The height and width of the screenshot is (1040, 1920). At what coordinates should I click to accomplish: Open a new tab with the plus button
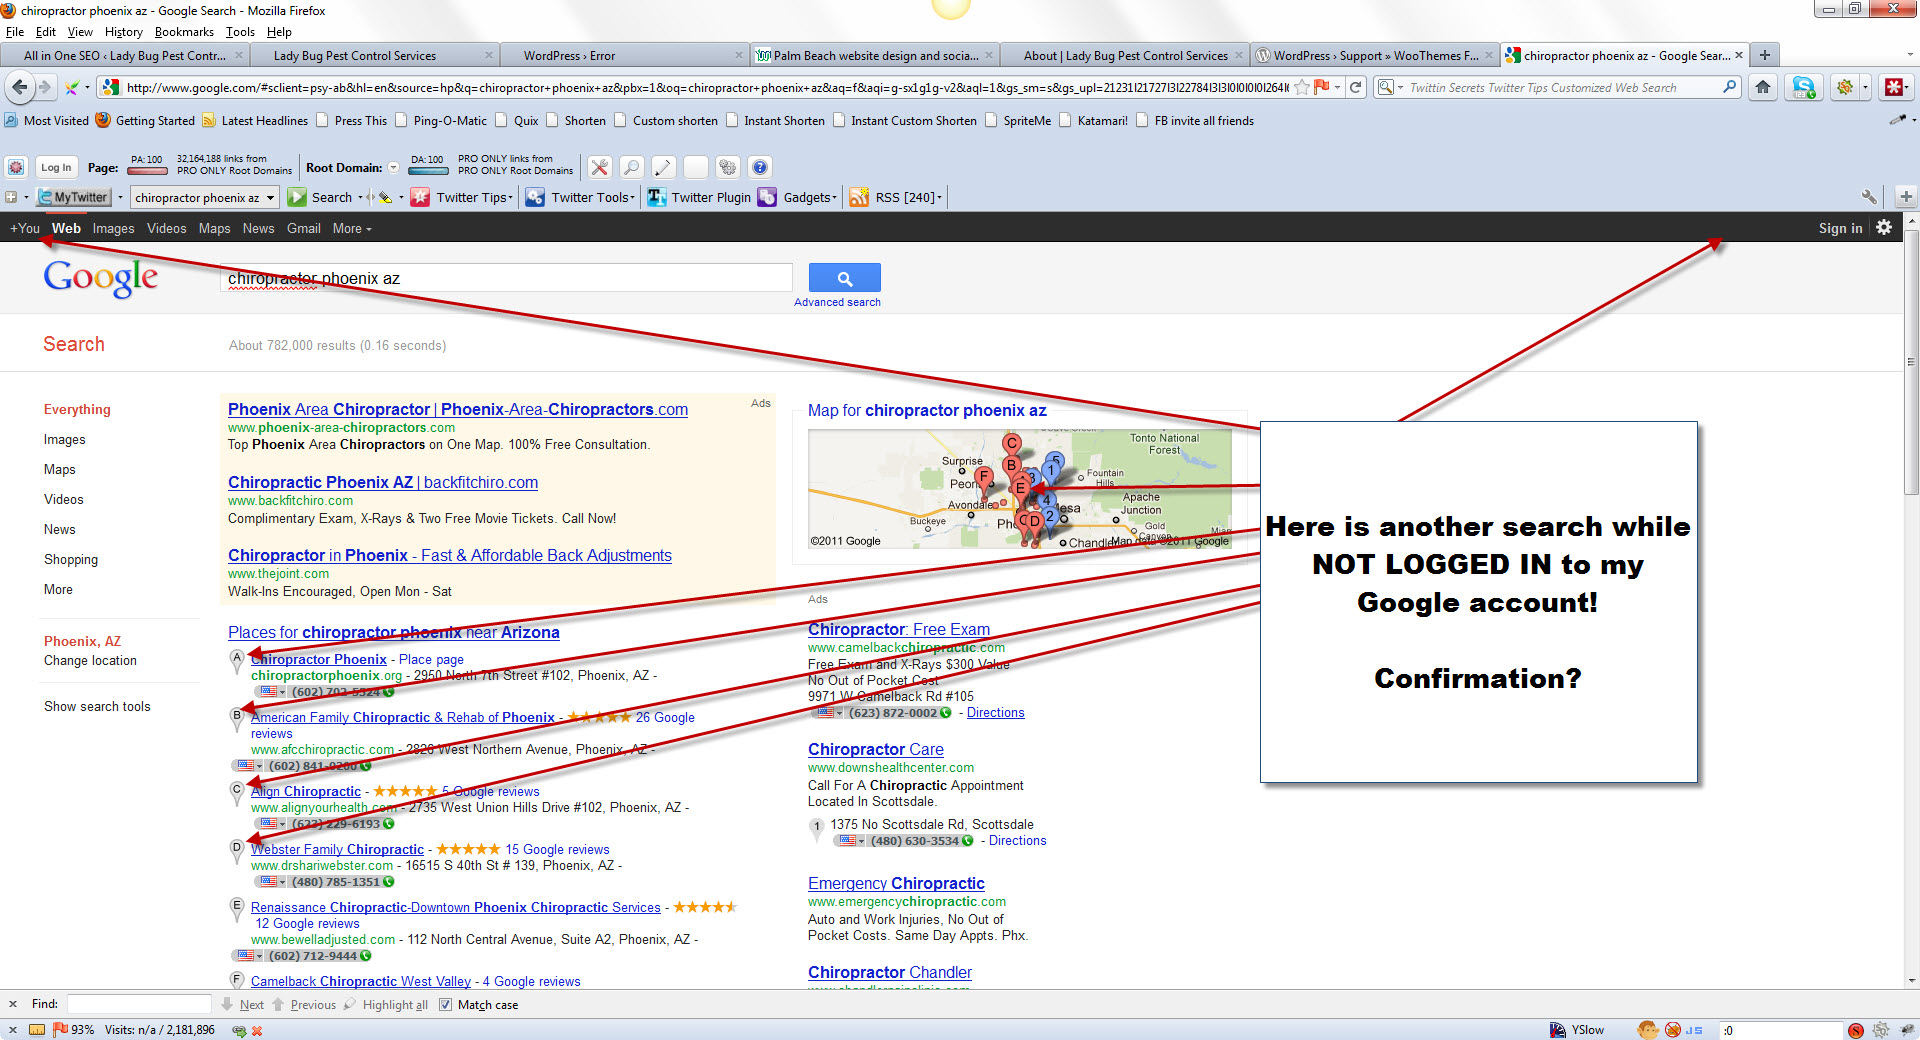tap(1765, 55)
